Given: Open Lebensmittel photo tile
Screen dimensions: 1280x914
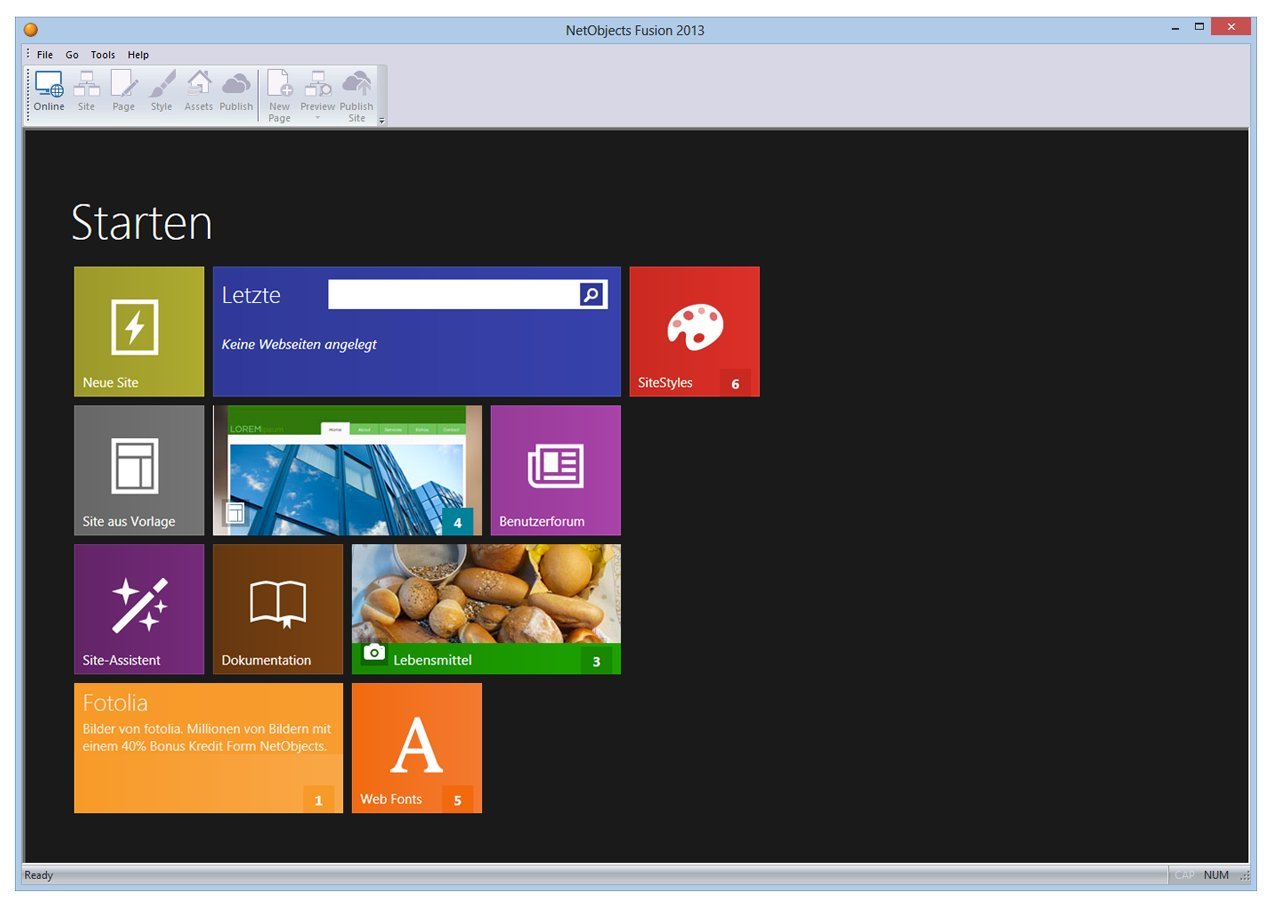Looking at the screenshot, I should (486, 609).
